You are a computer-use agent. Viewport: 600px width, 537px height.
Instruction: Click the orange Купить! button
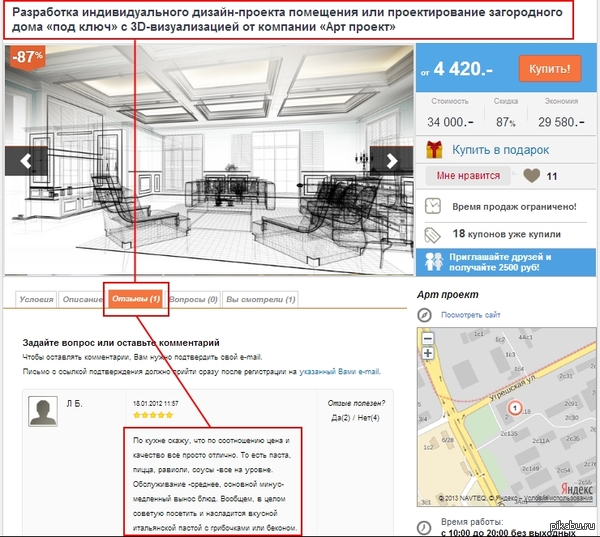tap(550, 69)
